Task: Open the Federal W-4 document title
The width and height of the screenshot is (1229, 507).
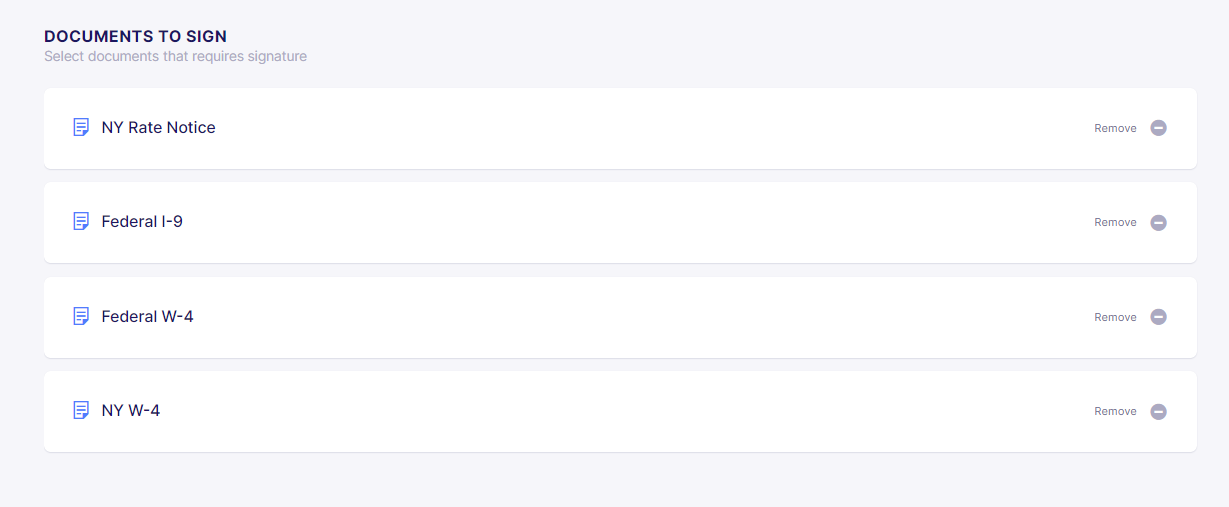Action: (x=147, y=317)
